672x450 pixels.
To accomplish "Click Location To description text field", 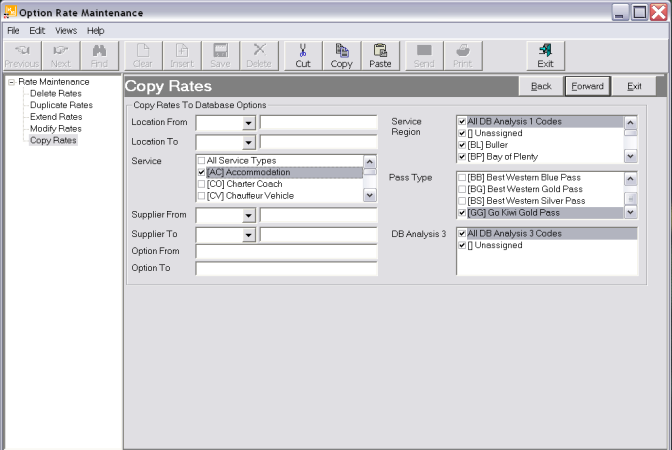I will tap(318, 142).
